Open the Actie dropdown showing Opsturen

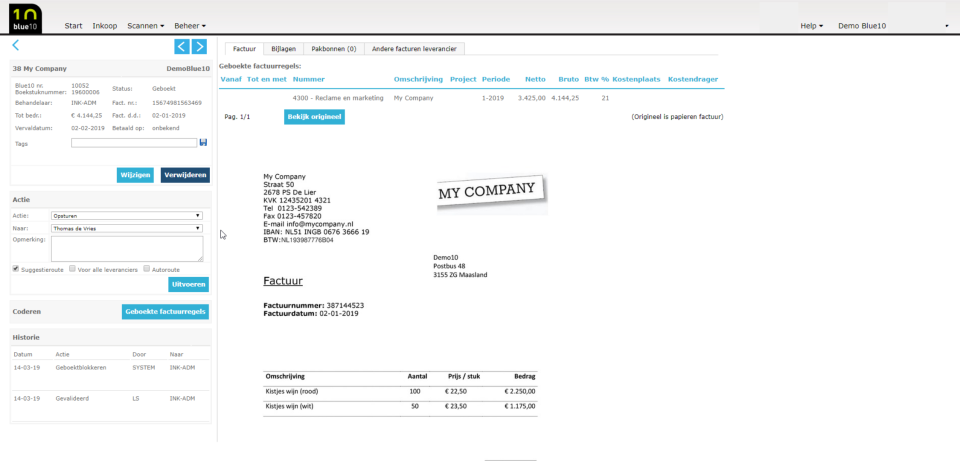click(127, 216)
